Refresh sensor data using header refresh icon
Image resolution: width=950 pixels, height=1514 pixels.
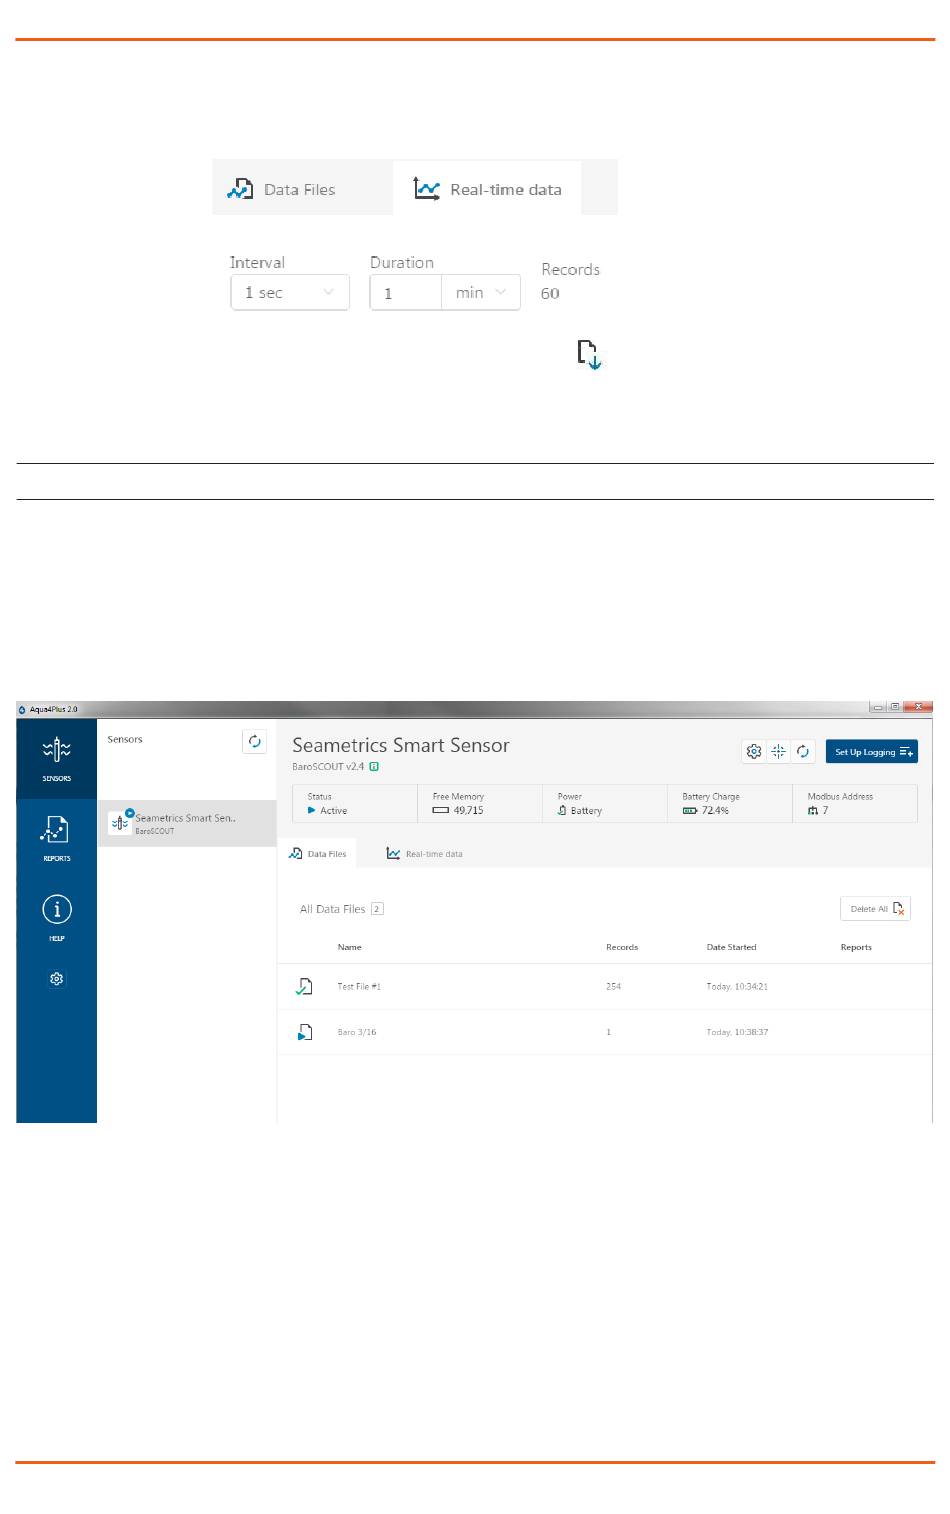click(x=803, y=752)
